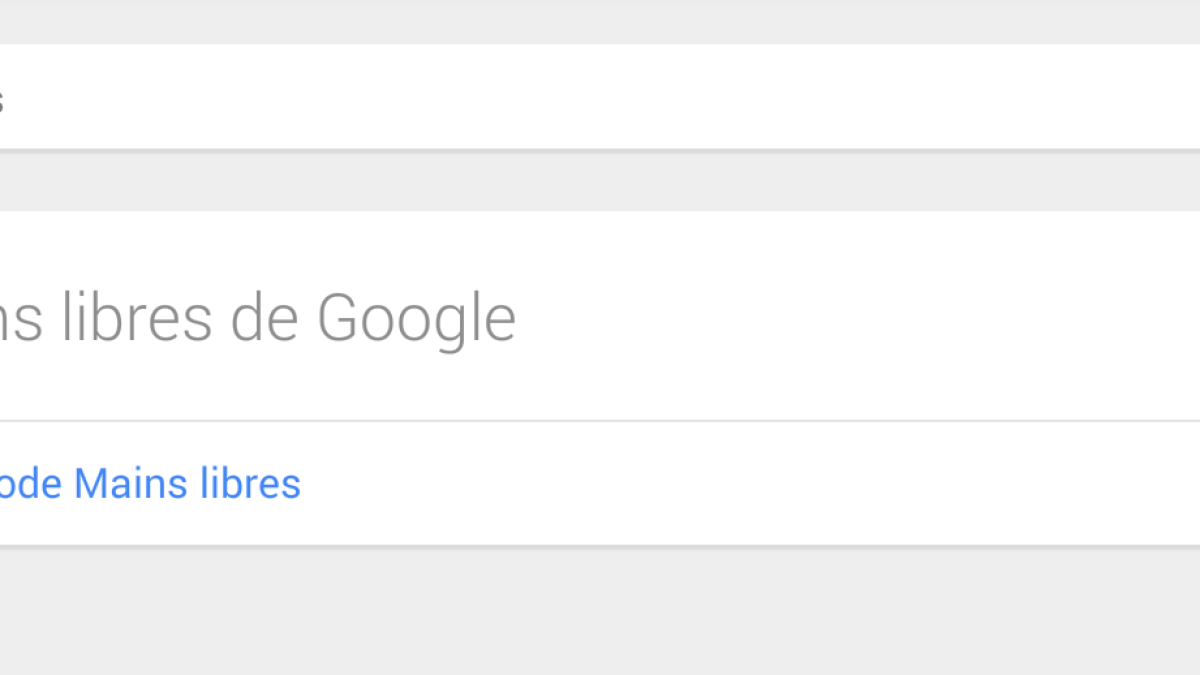The width and height of the screenshot is (1200, 675).
Task: Click the capital "G" in "Google"
Action: tap(340, 318)
